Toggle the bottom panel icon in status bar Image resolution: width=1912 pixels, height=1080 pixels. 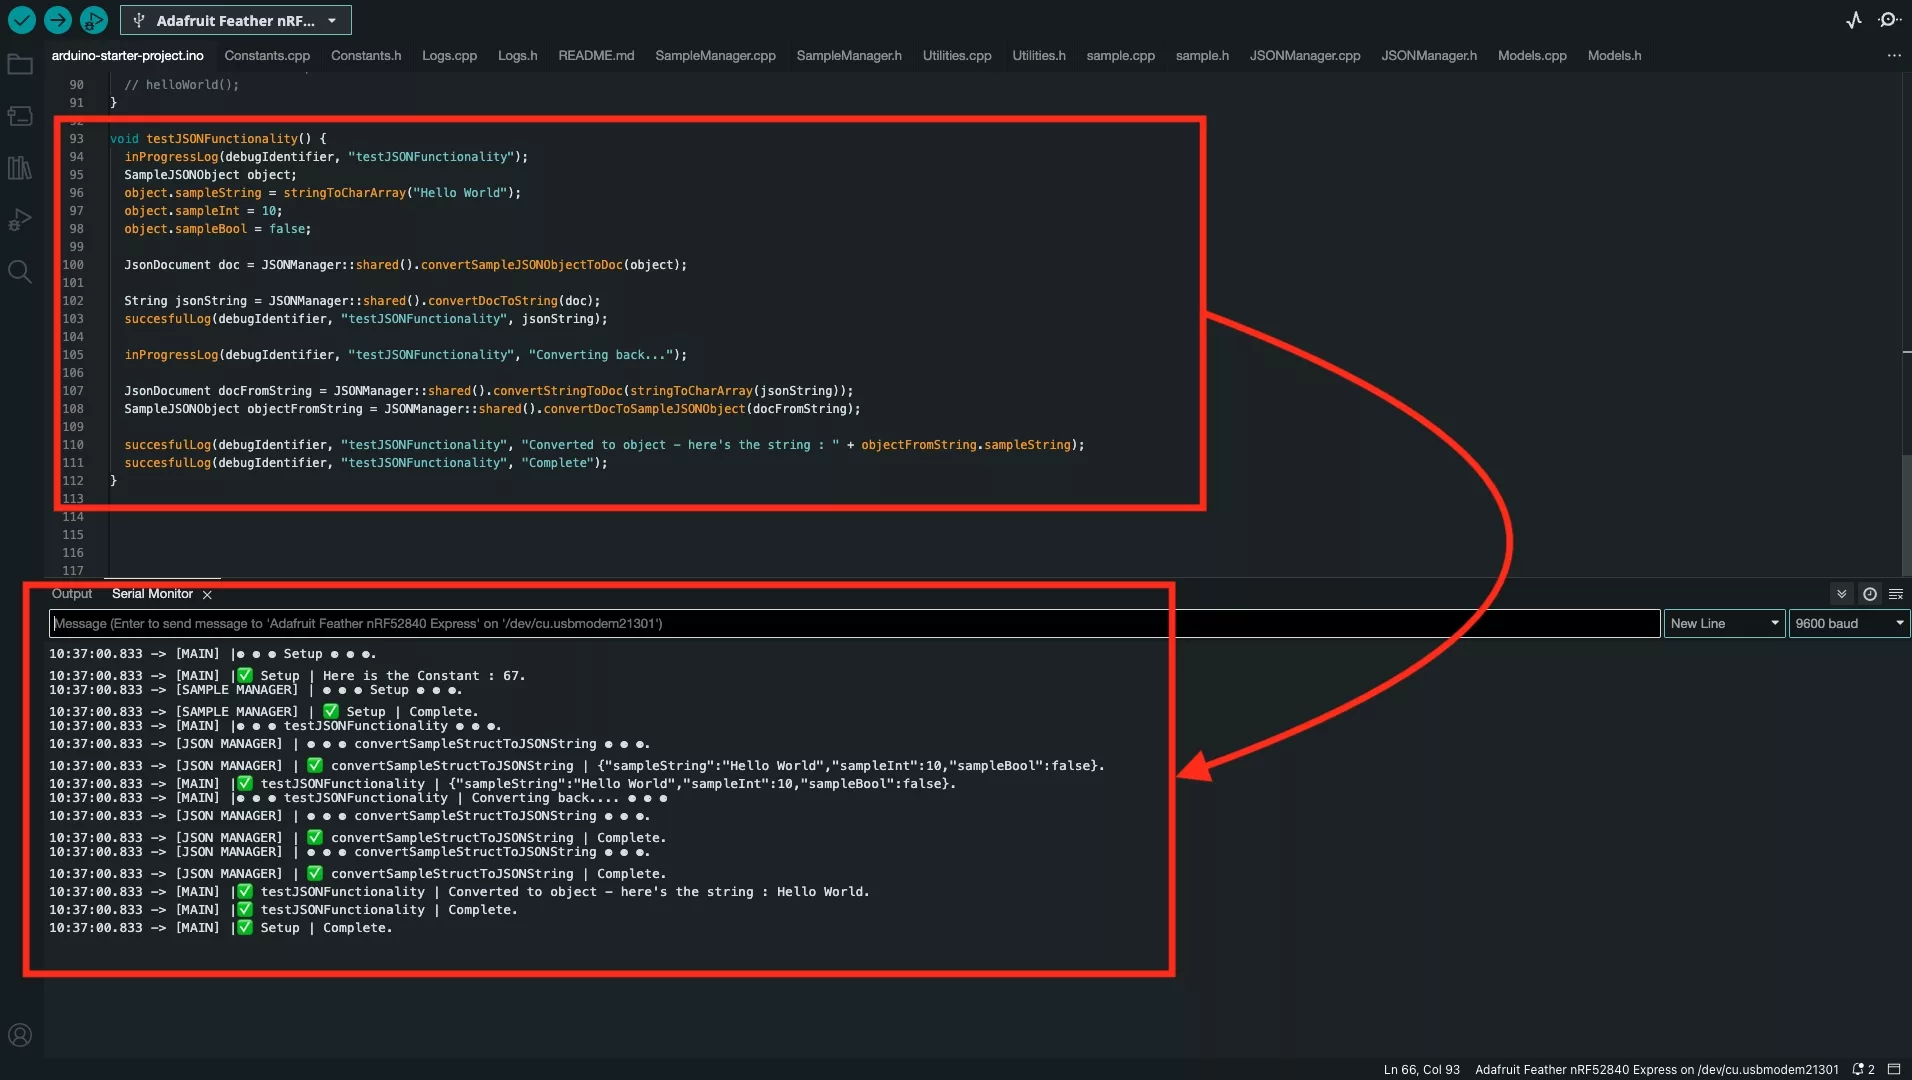(1894, 1069)
